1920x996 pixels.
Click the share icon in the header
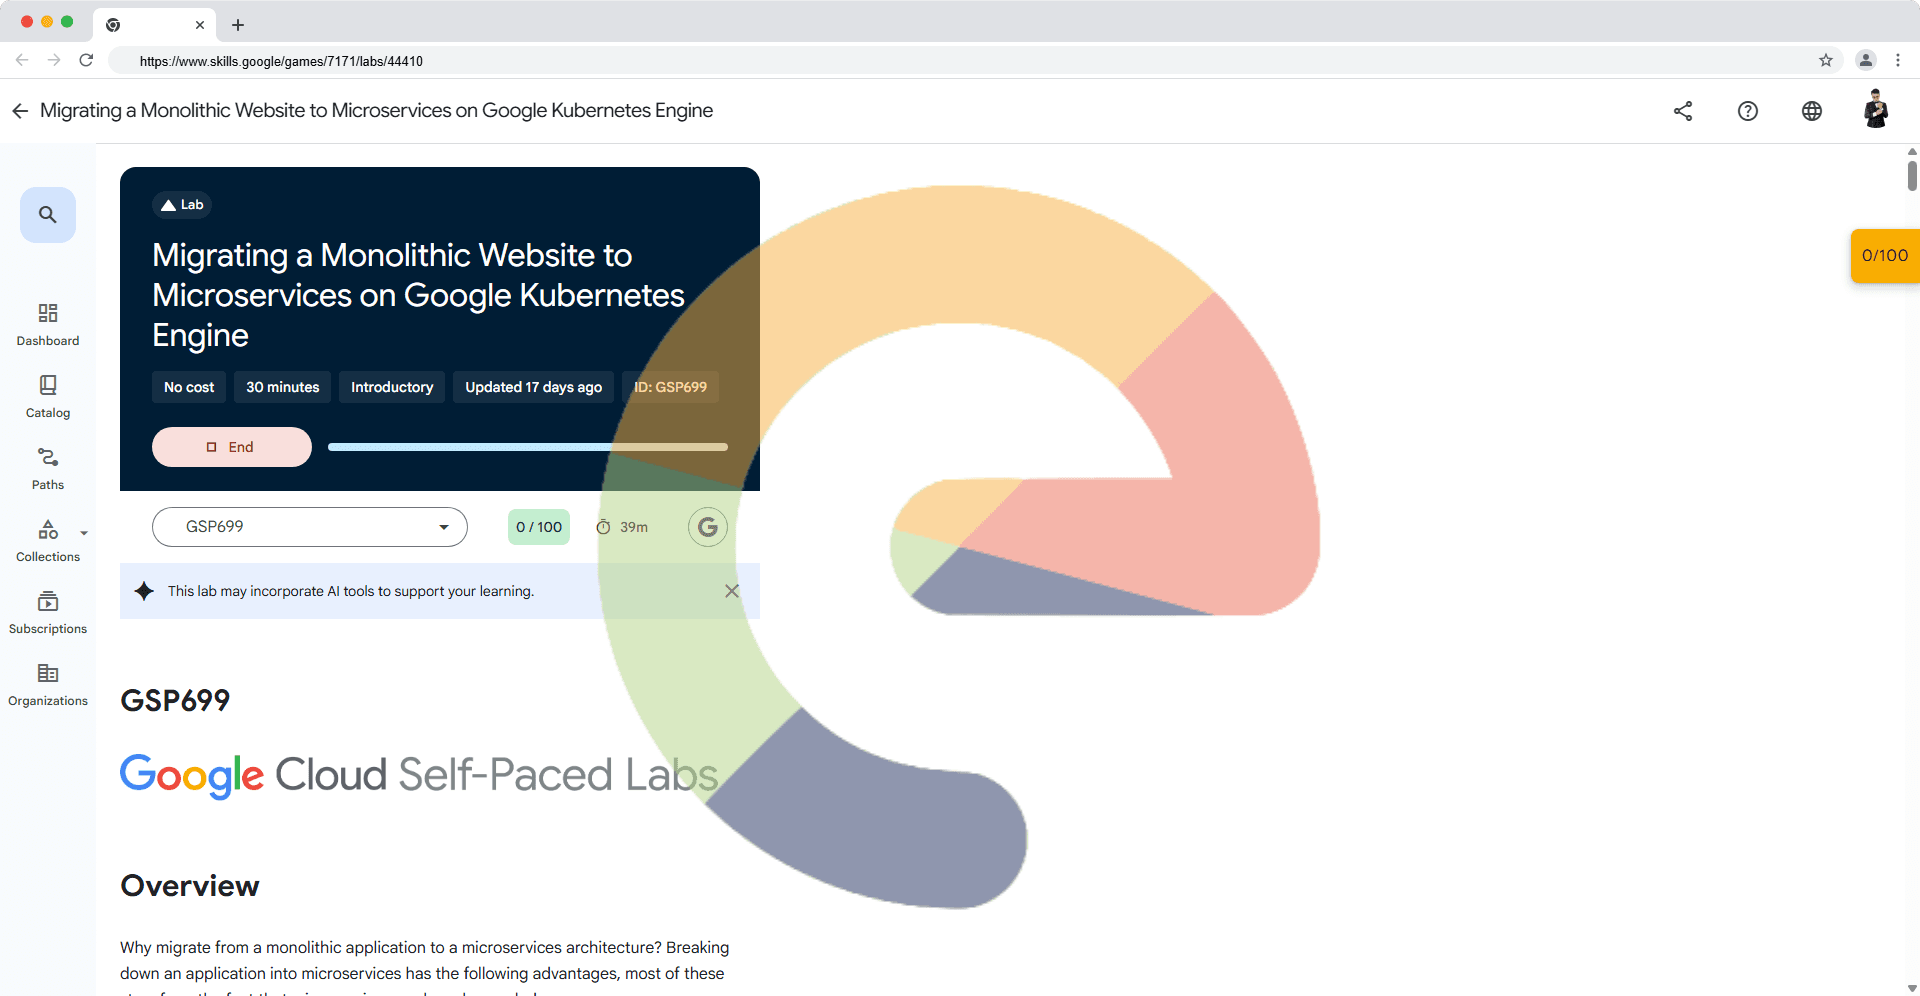[1683, 111]
